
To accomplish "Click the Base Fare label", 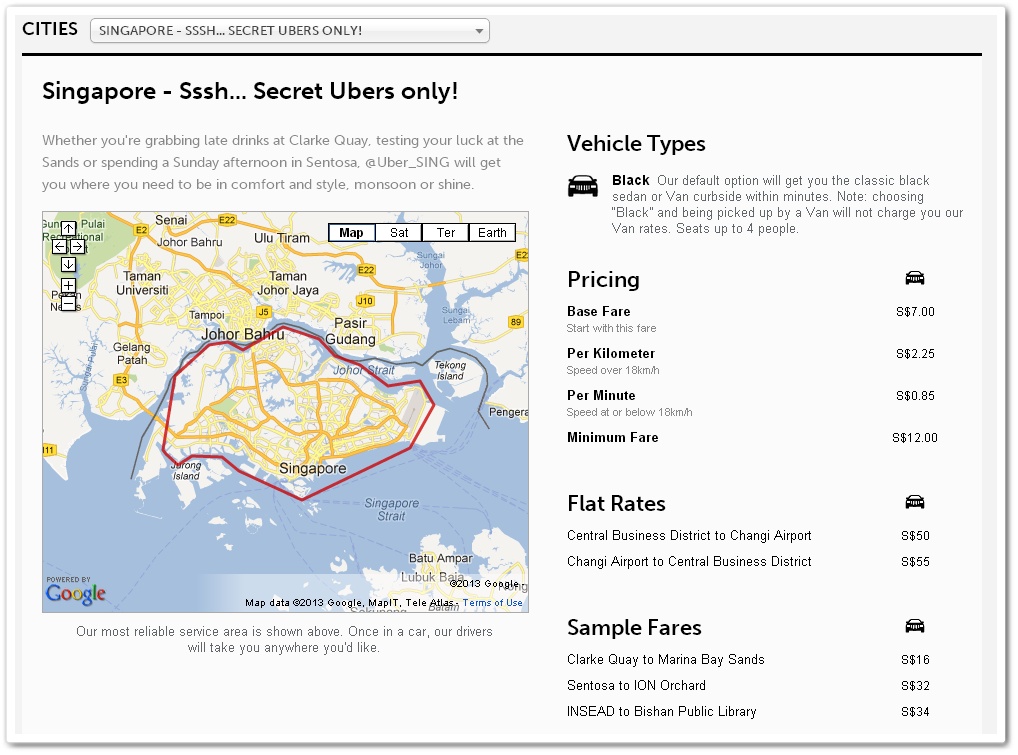I will (x=599, y=312).
